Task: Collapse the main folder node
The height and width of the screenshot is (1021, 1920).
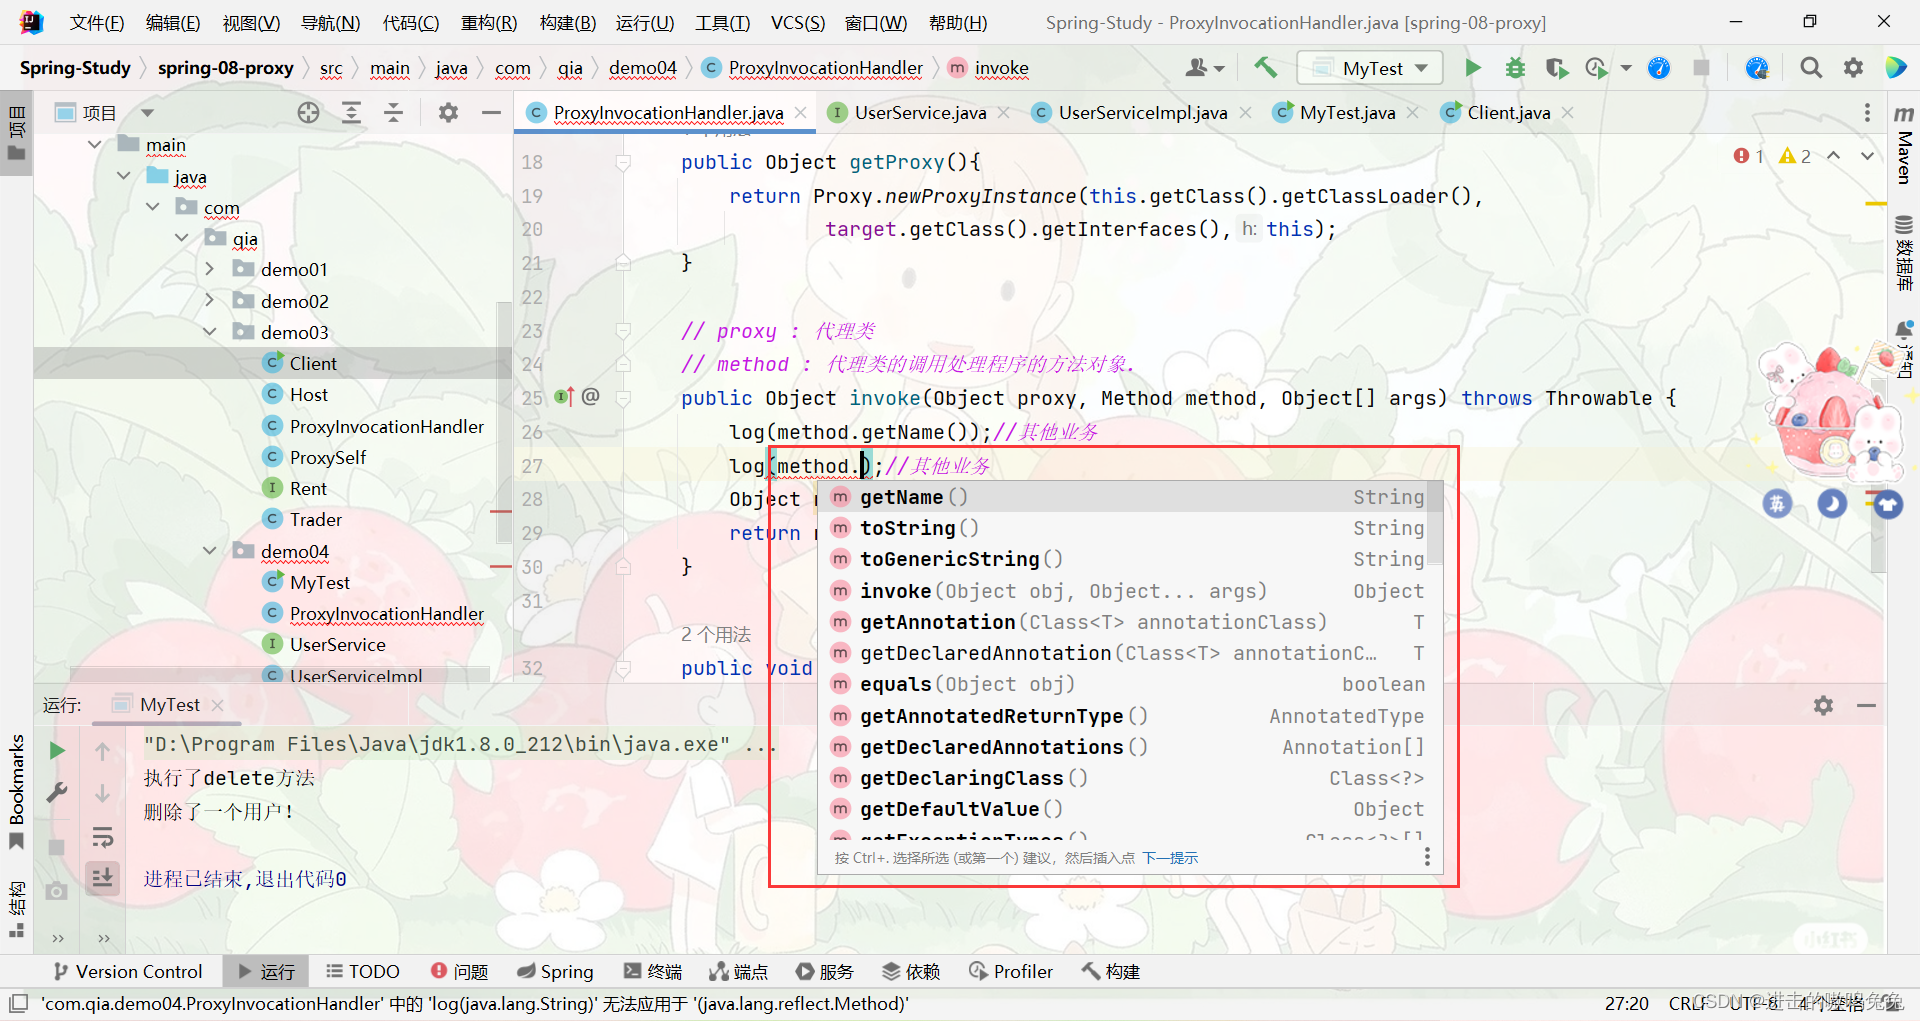Action: tap(94, 144)
